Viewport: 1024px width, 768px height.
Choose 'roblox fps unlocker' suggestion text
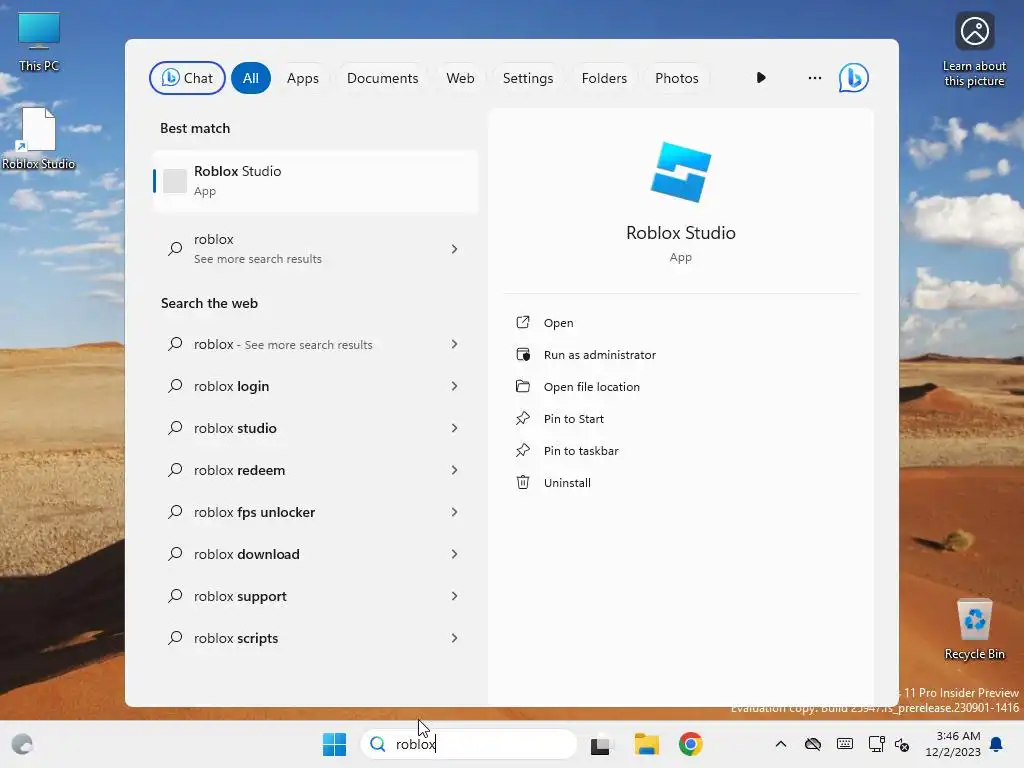point(254,512)
